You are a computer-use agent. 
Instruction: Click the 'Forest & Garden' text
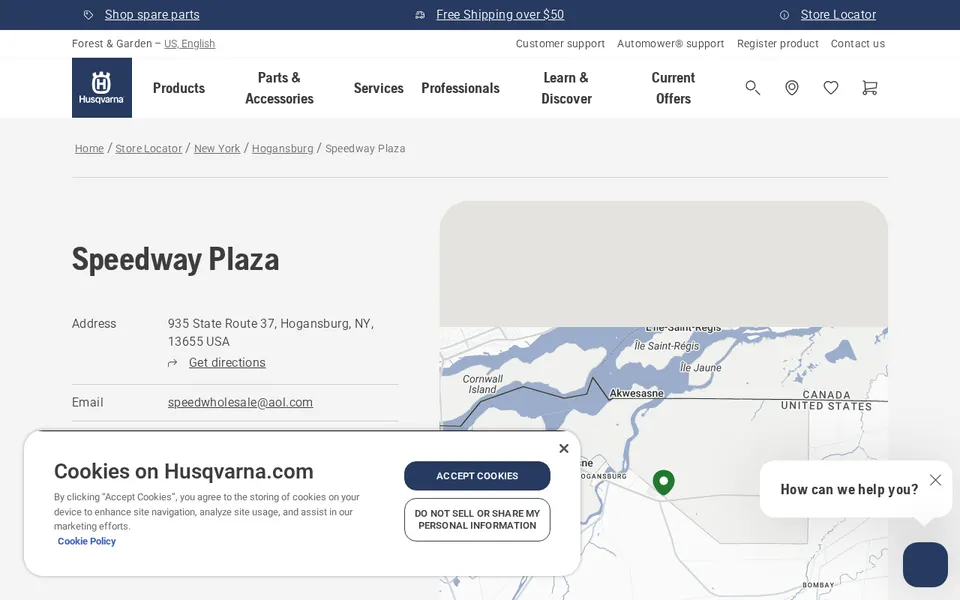[x=111, y=43]
